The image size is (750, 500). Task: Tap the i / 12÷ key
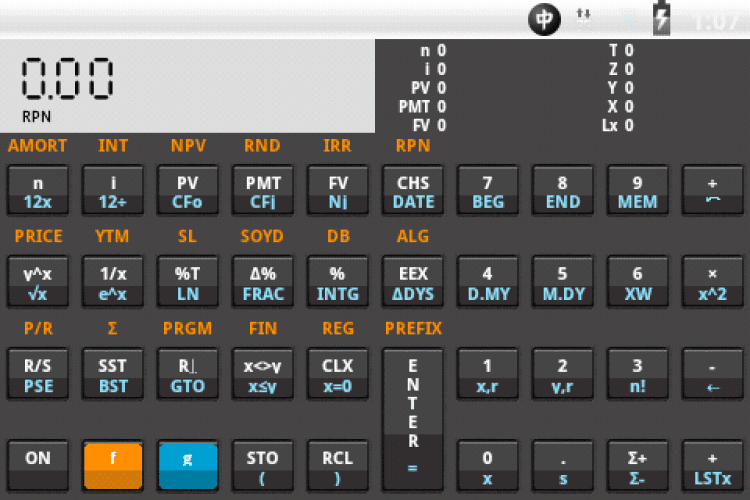[113, 190]
